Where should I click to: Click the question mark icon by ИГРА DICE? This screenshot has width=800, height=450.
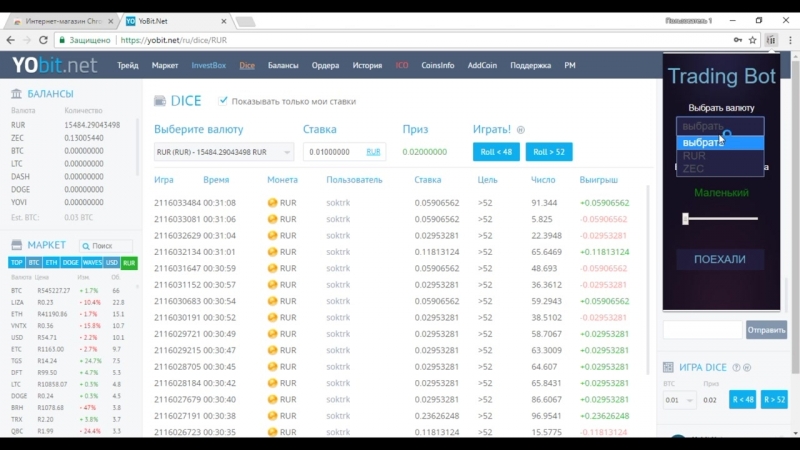[736, 367]
